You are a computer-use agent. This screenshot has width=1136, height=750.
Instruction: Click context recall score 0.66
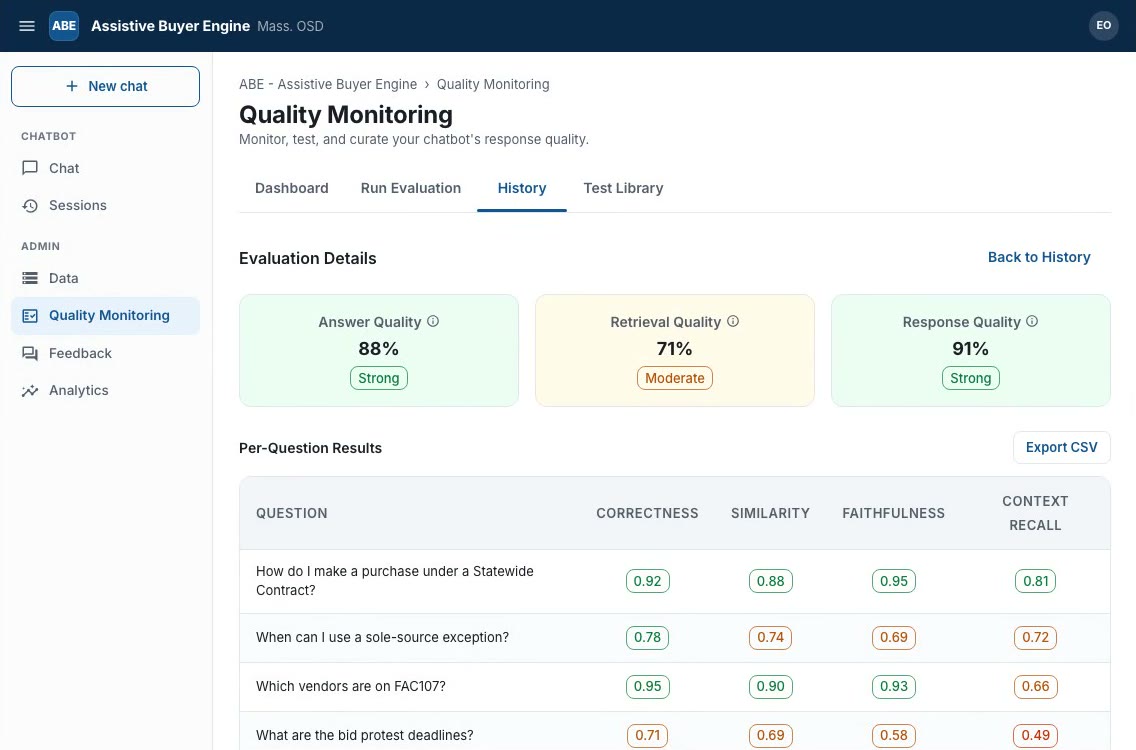(1035, 686)
